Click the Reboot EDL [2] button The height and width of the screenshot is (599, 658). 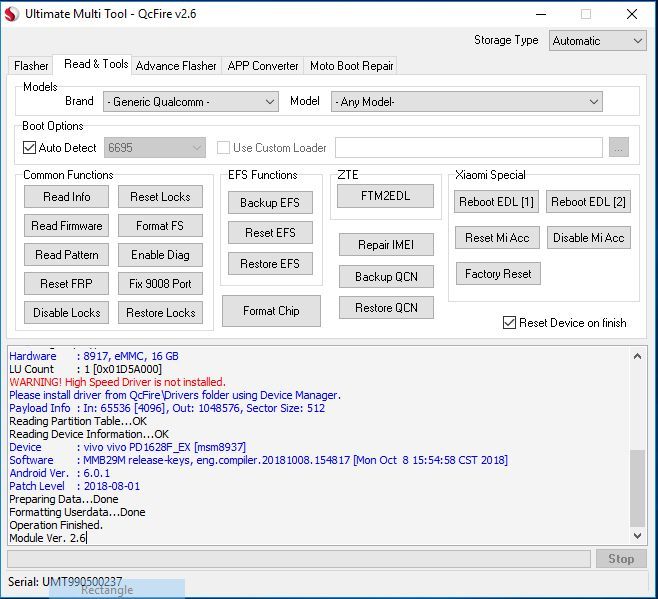pos(588,202)
